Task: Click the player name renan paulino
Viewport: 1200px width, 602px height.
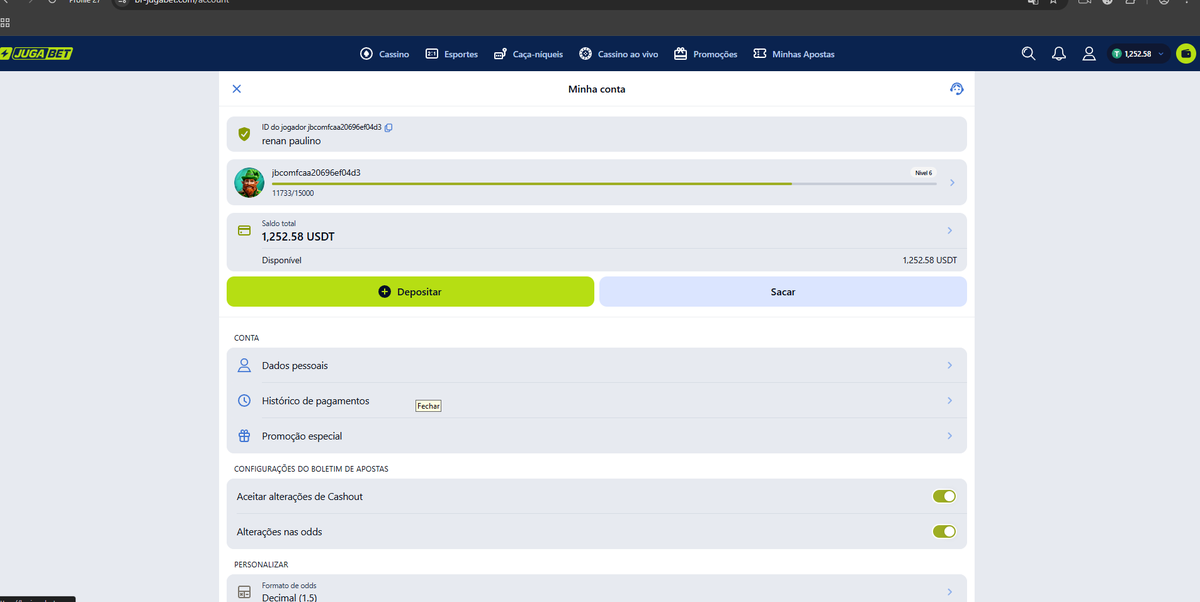Action: click(x=292, y=141)
